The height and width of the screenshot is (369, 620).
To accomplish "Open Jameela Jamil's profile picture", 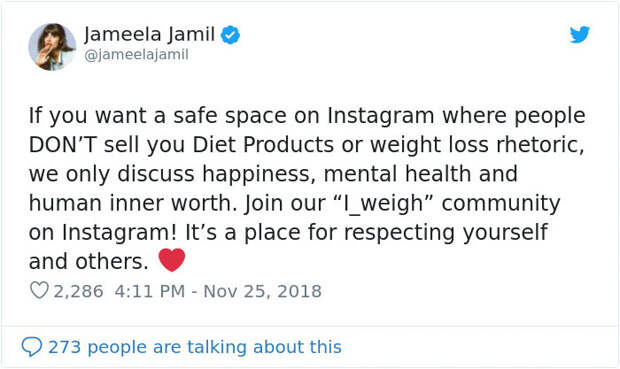I will tap(52, 47).
